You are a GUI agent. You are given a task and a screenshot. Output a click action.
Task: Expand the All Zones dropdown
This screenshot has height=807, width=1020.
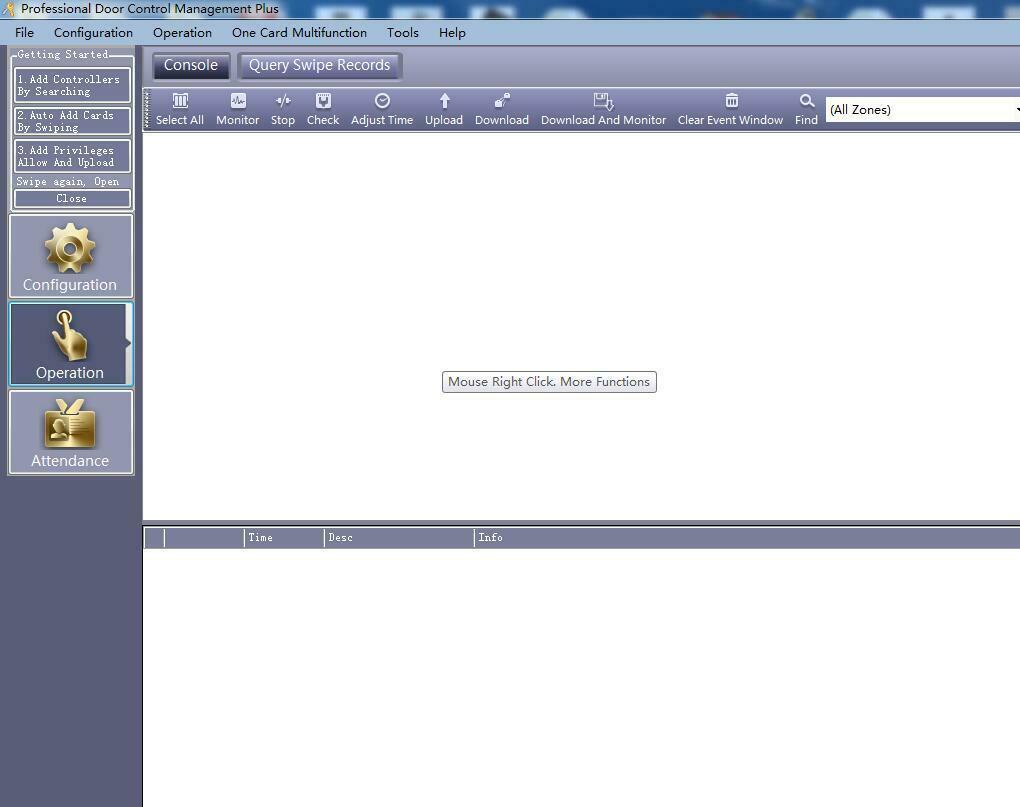[x=1012, y=110]
